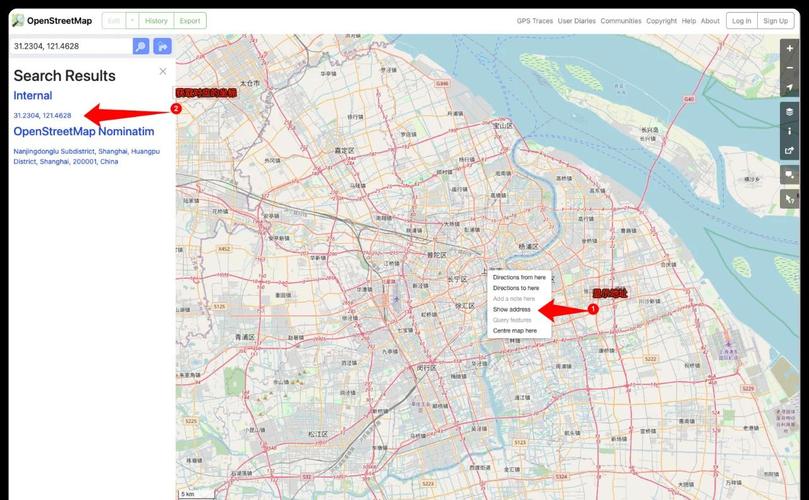Image resolution: width=809 pixels, height=500 pixels.
Task: Click the OpenStreetMap logo
Action: (50, 20)
